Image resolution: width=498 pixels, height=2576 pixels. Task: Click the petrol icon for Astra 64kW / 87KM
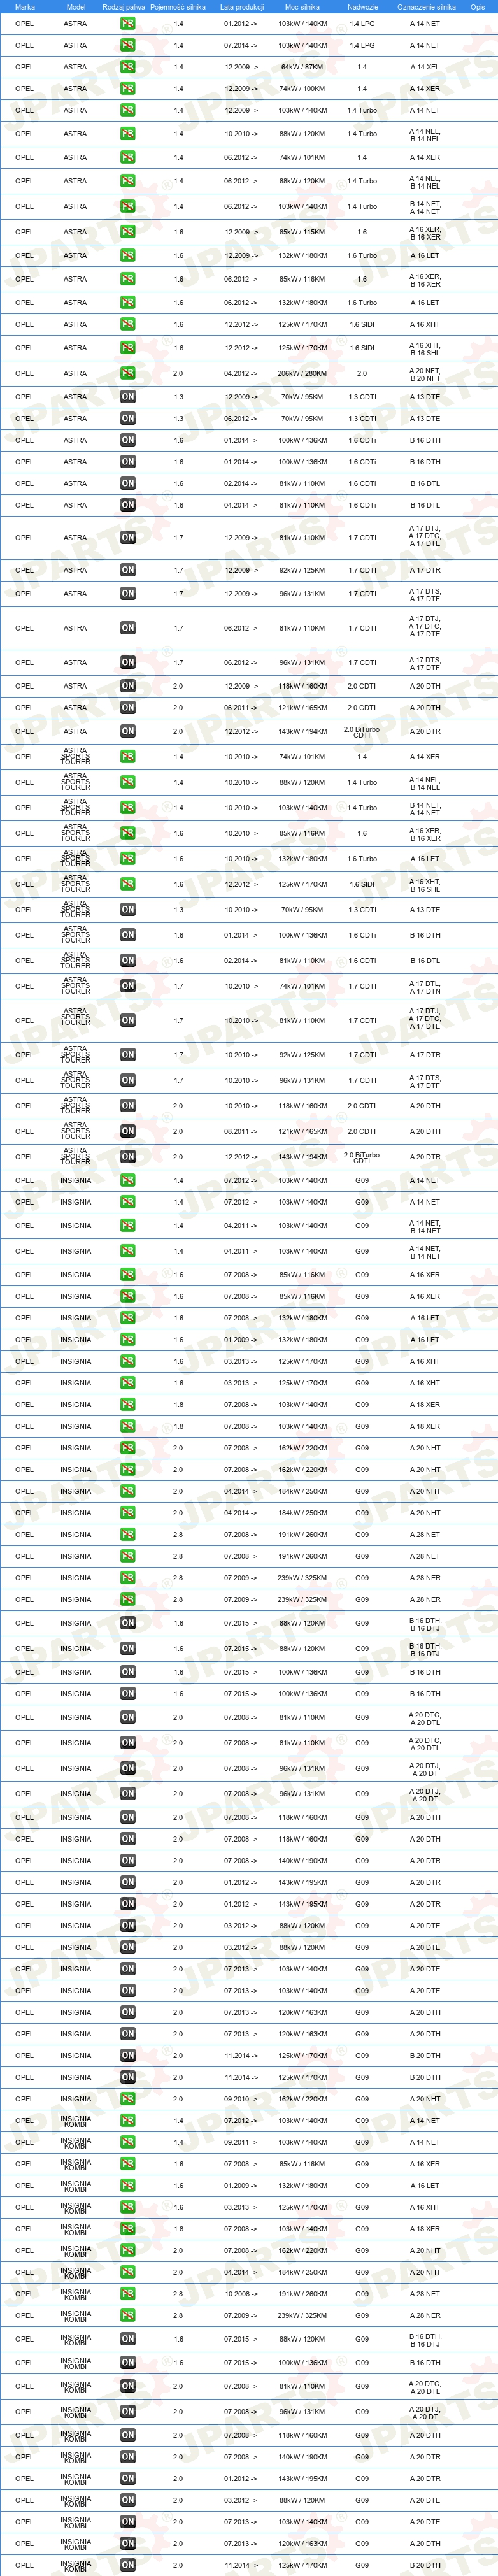click(128, 67)
